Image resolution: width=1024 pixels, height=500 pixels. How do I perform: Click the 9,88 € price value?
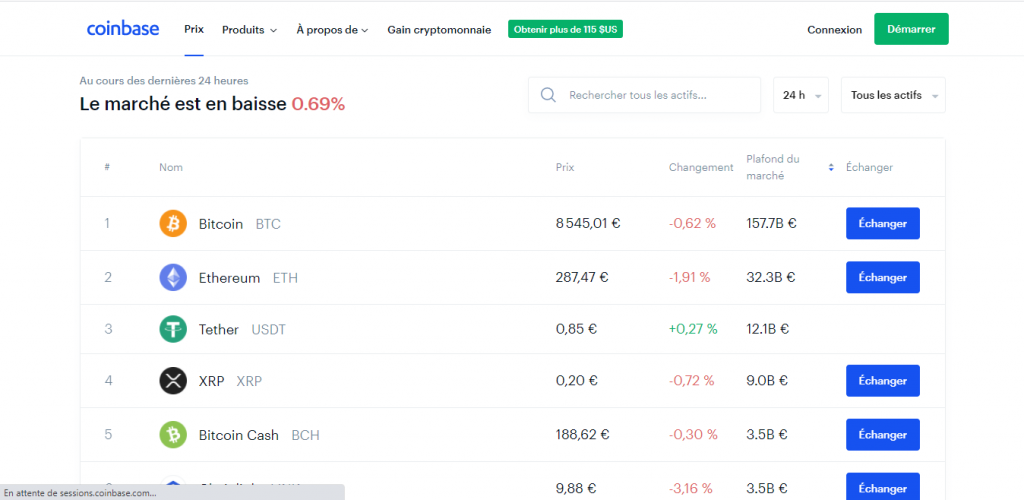(x=576, y=488)
